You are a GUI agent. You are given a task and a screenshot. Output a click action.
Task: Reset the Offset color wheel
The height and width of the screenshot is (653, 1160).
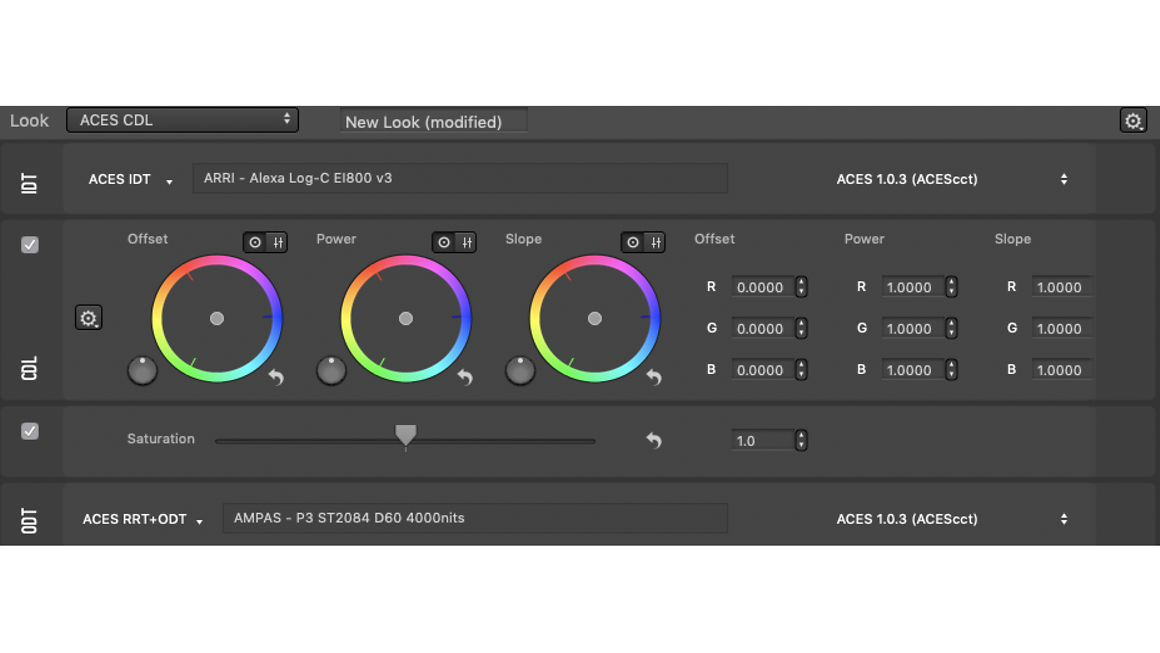tap(276, 377)
